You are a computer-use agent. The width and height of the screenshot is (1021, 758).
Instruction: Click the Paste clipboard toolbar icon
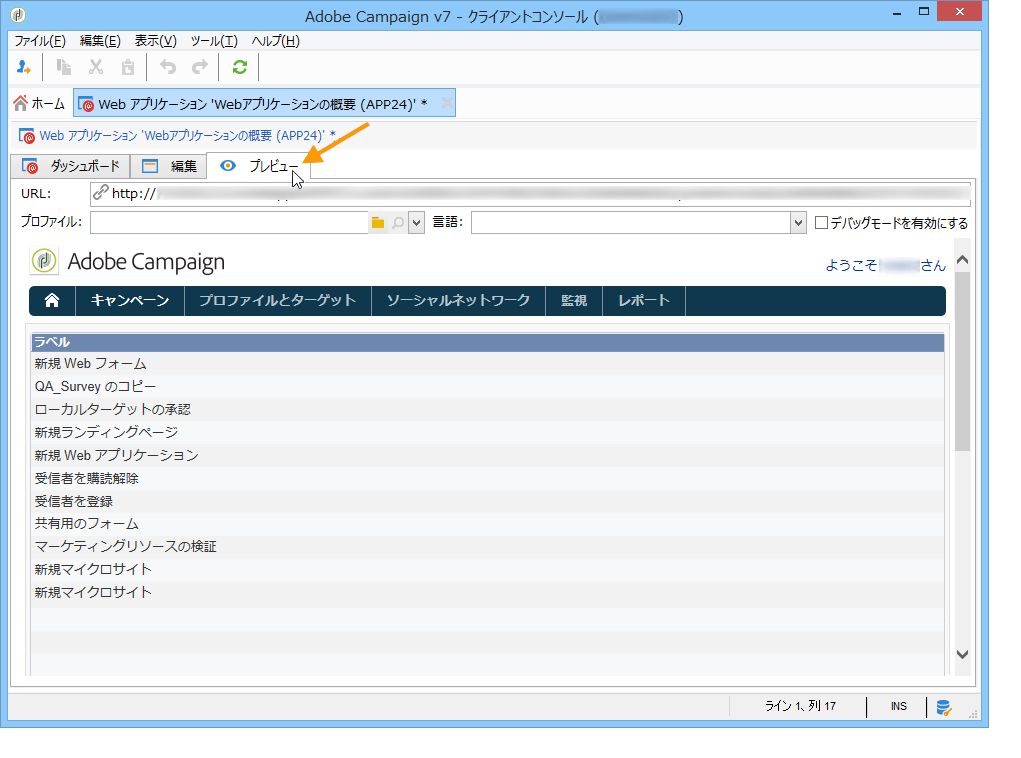click(128, 67)
